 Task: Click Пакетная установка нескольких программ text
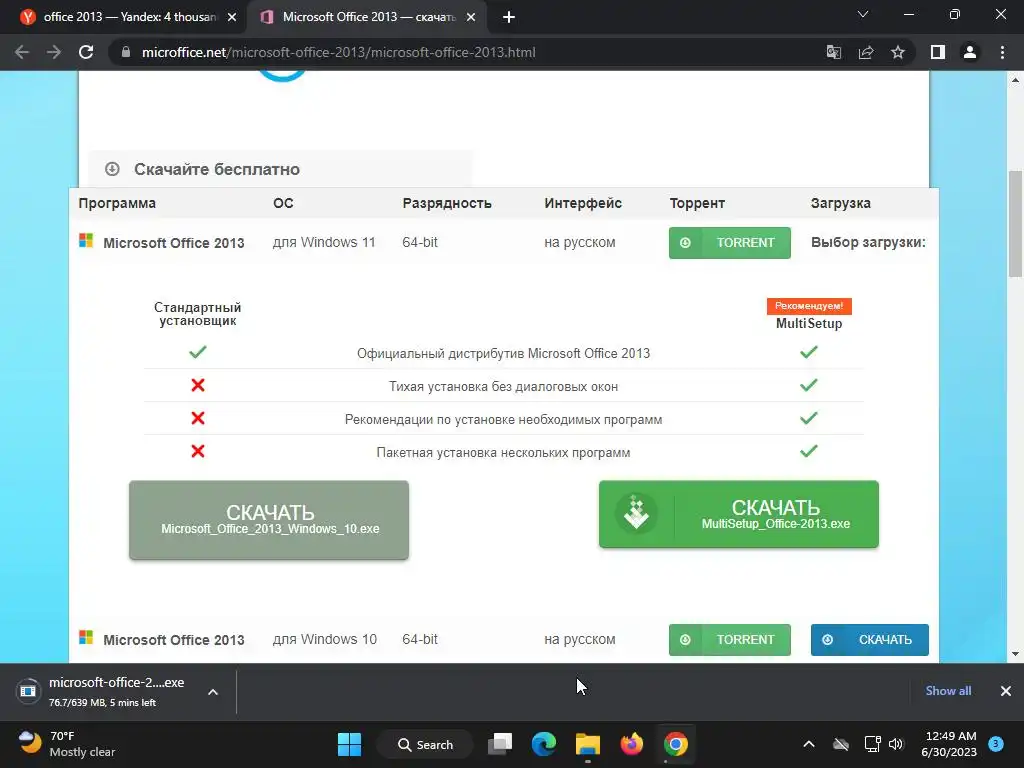(x=504, y=453)
